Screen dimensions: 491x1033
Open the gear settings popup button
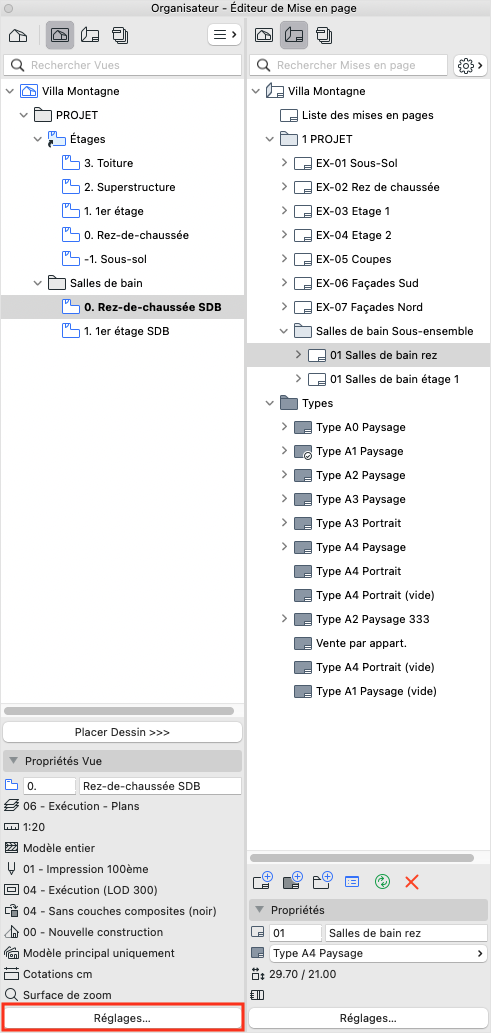(x=471, y=66)
